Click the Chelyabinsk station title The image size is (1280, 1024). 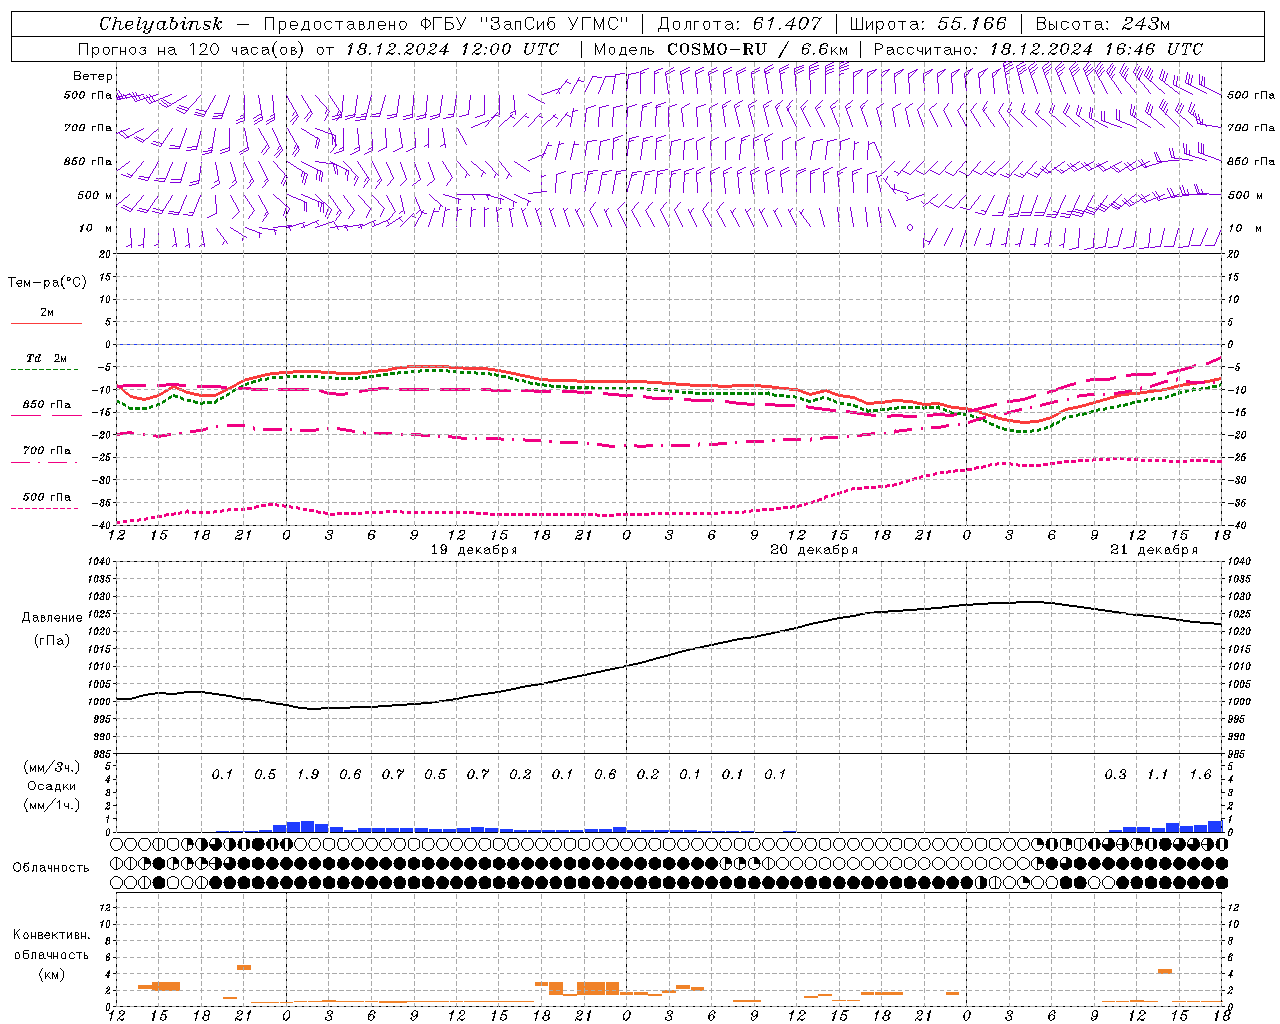(x=160, y=24)
